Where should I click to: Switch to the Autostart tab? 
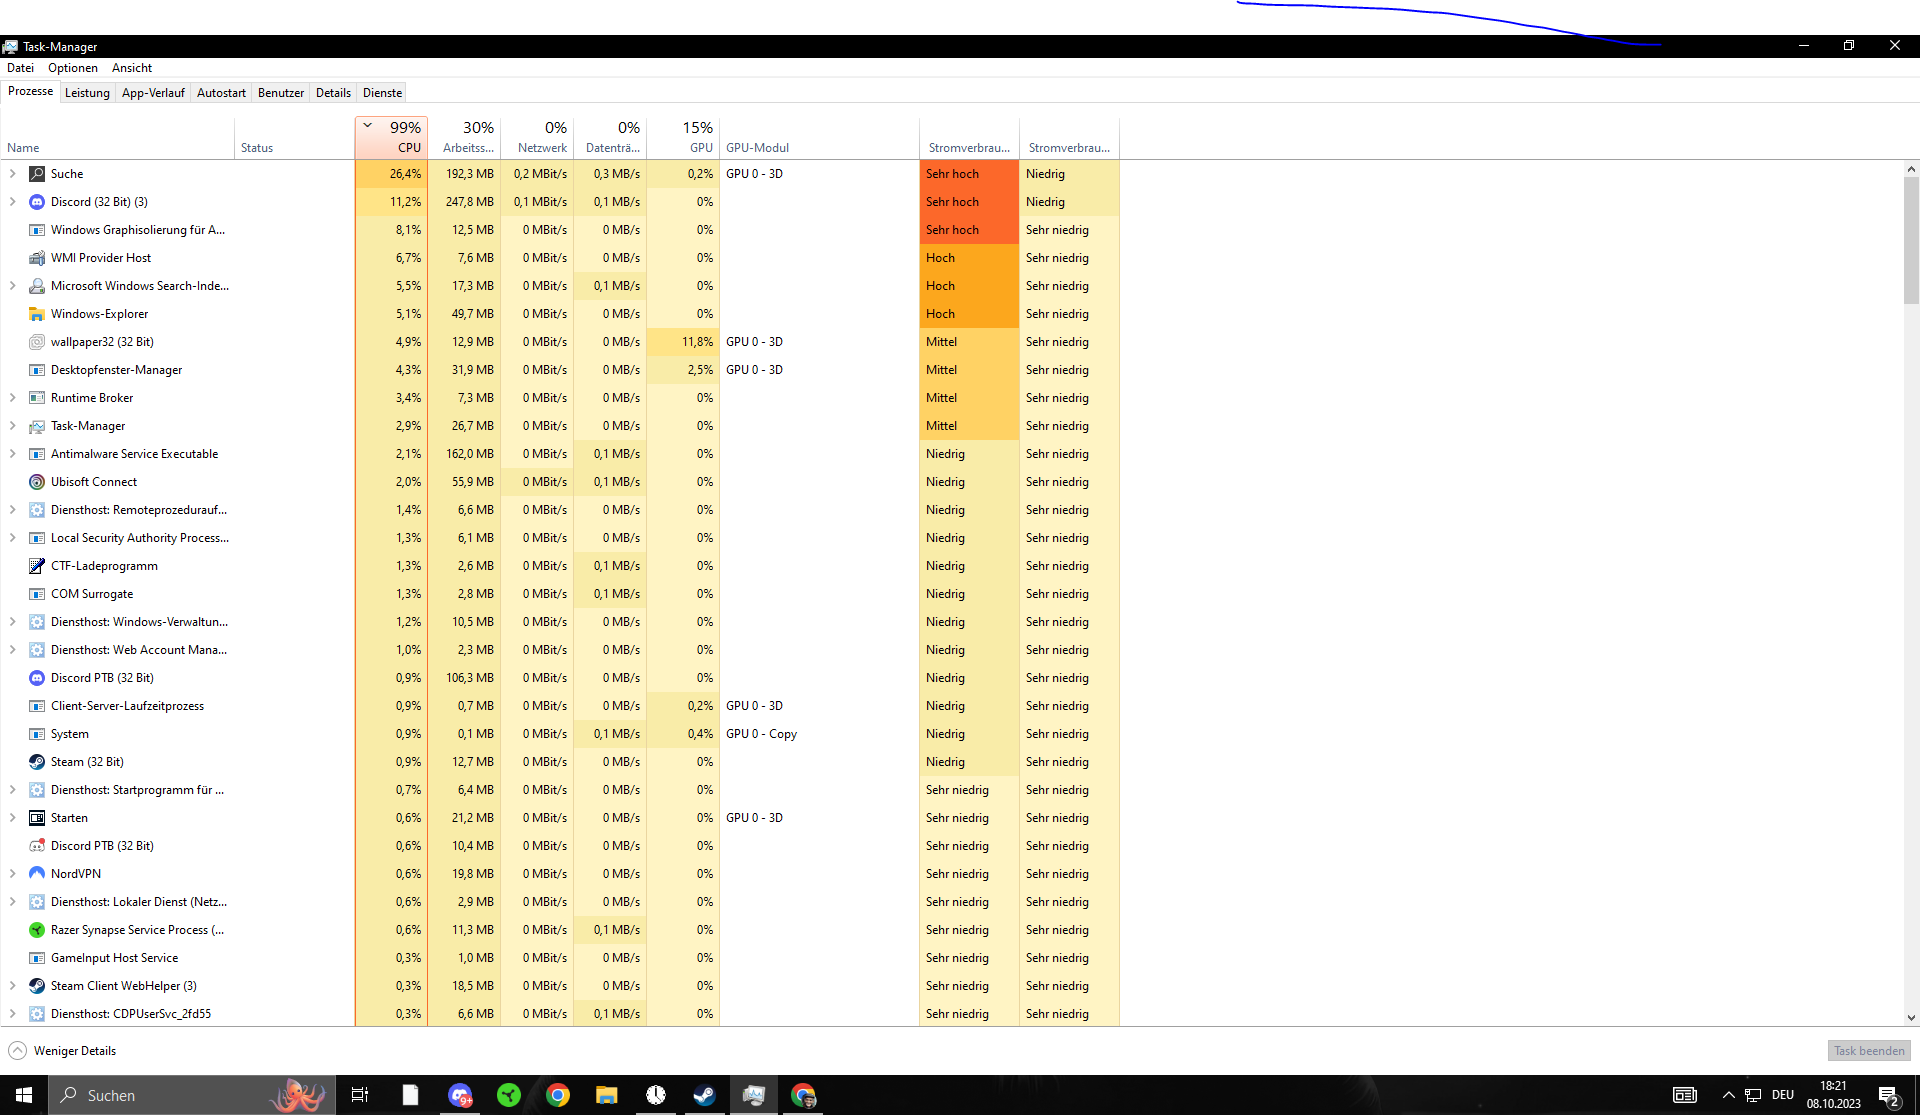221,93
